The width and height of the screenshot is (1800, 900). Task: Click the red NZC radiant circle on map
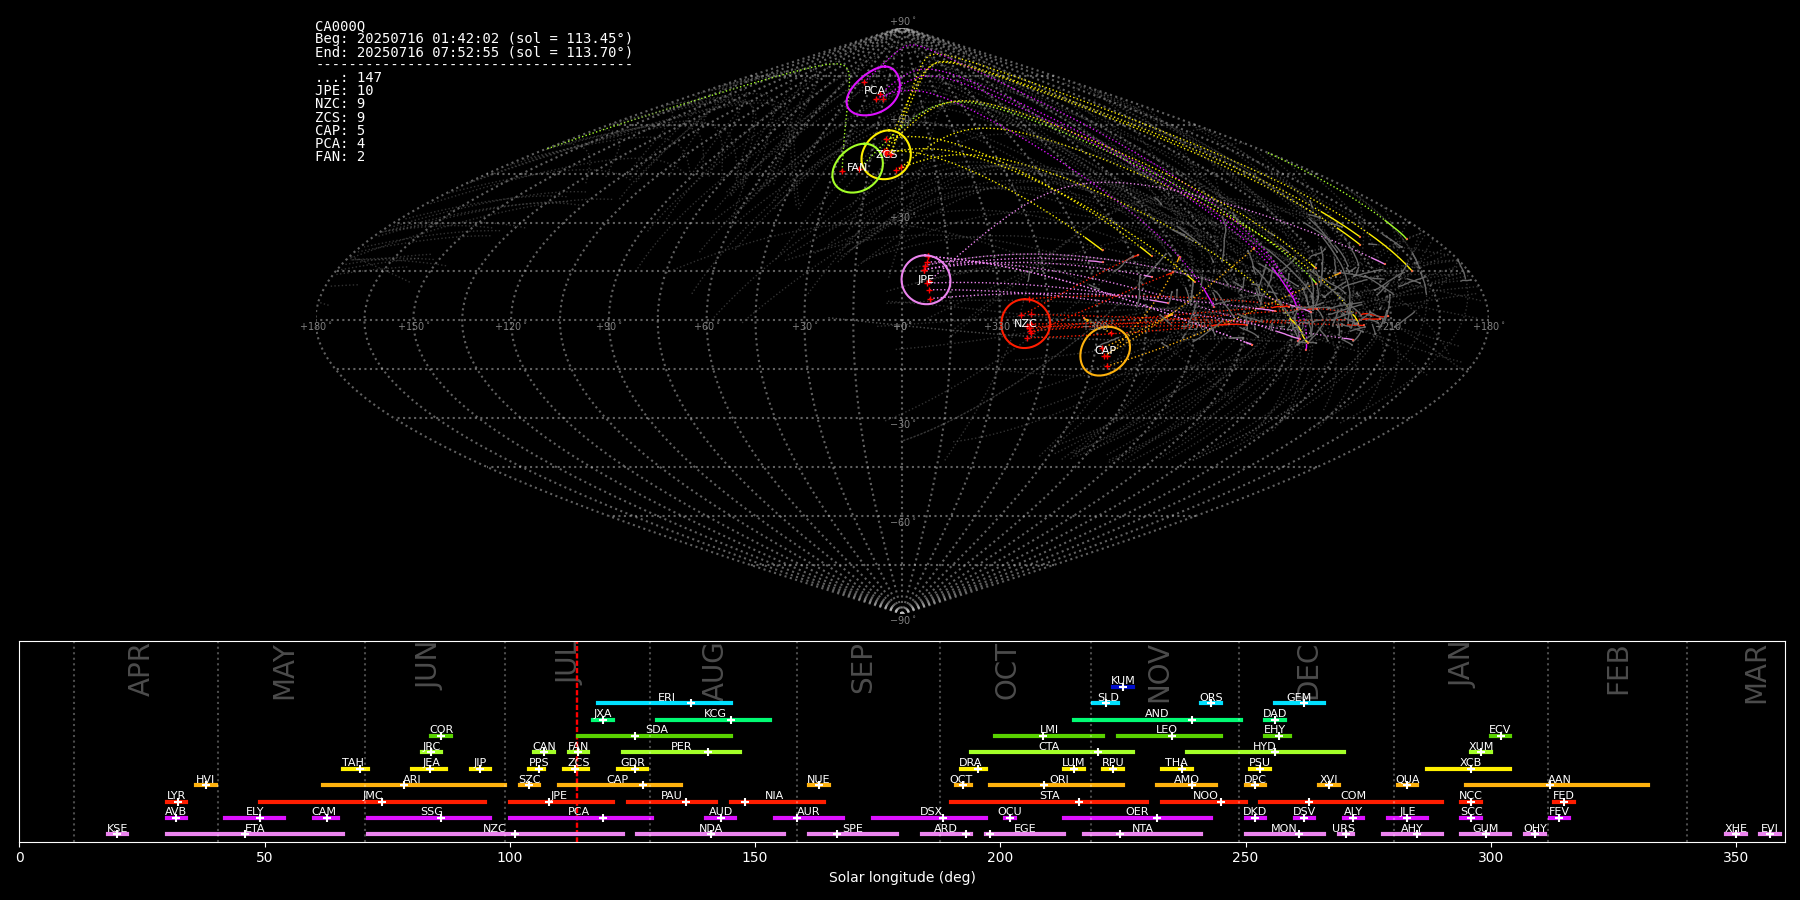(1026, 323)
